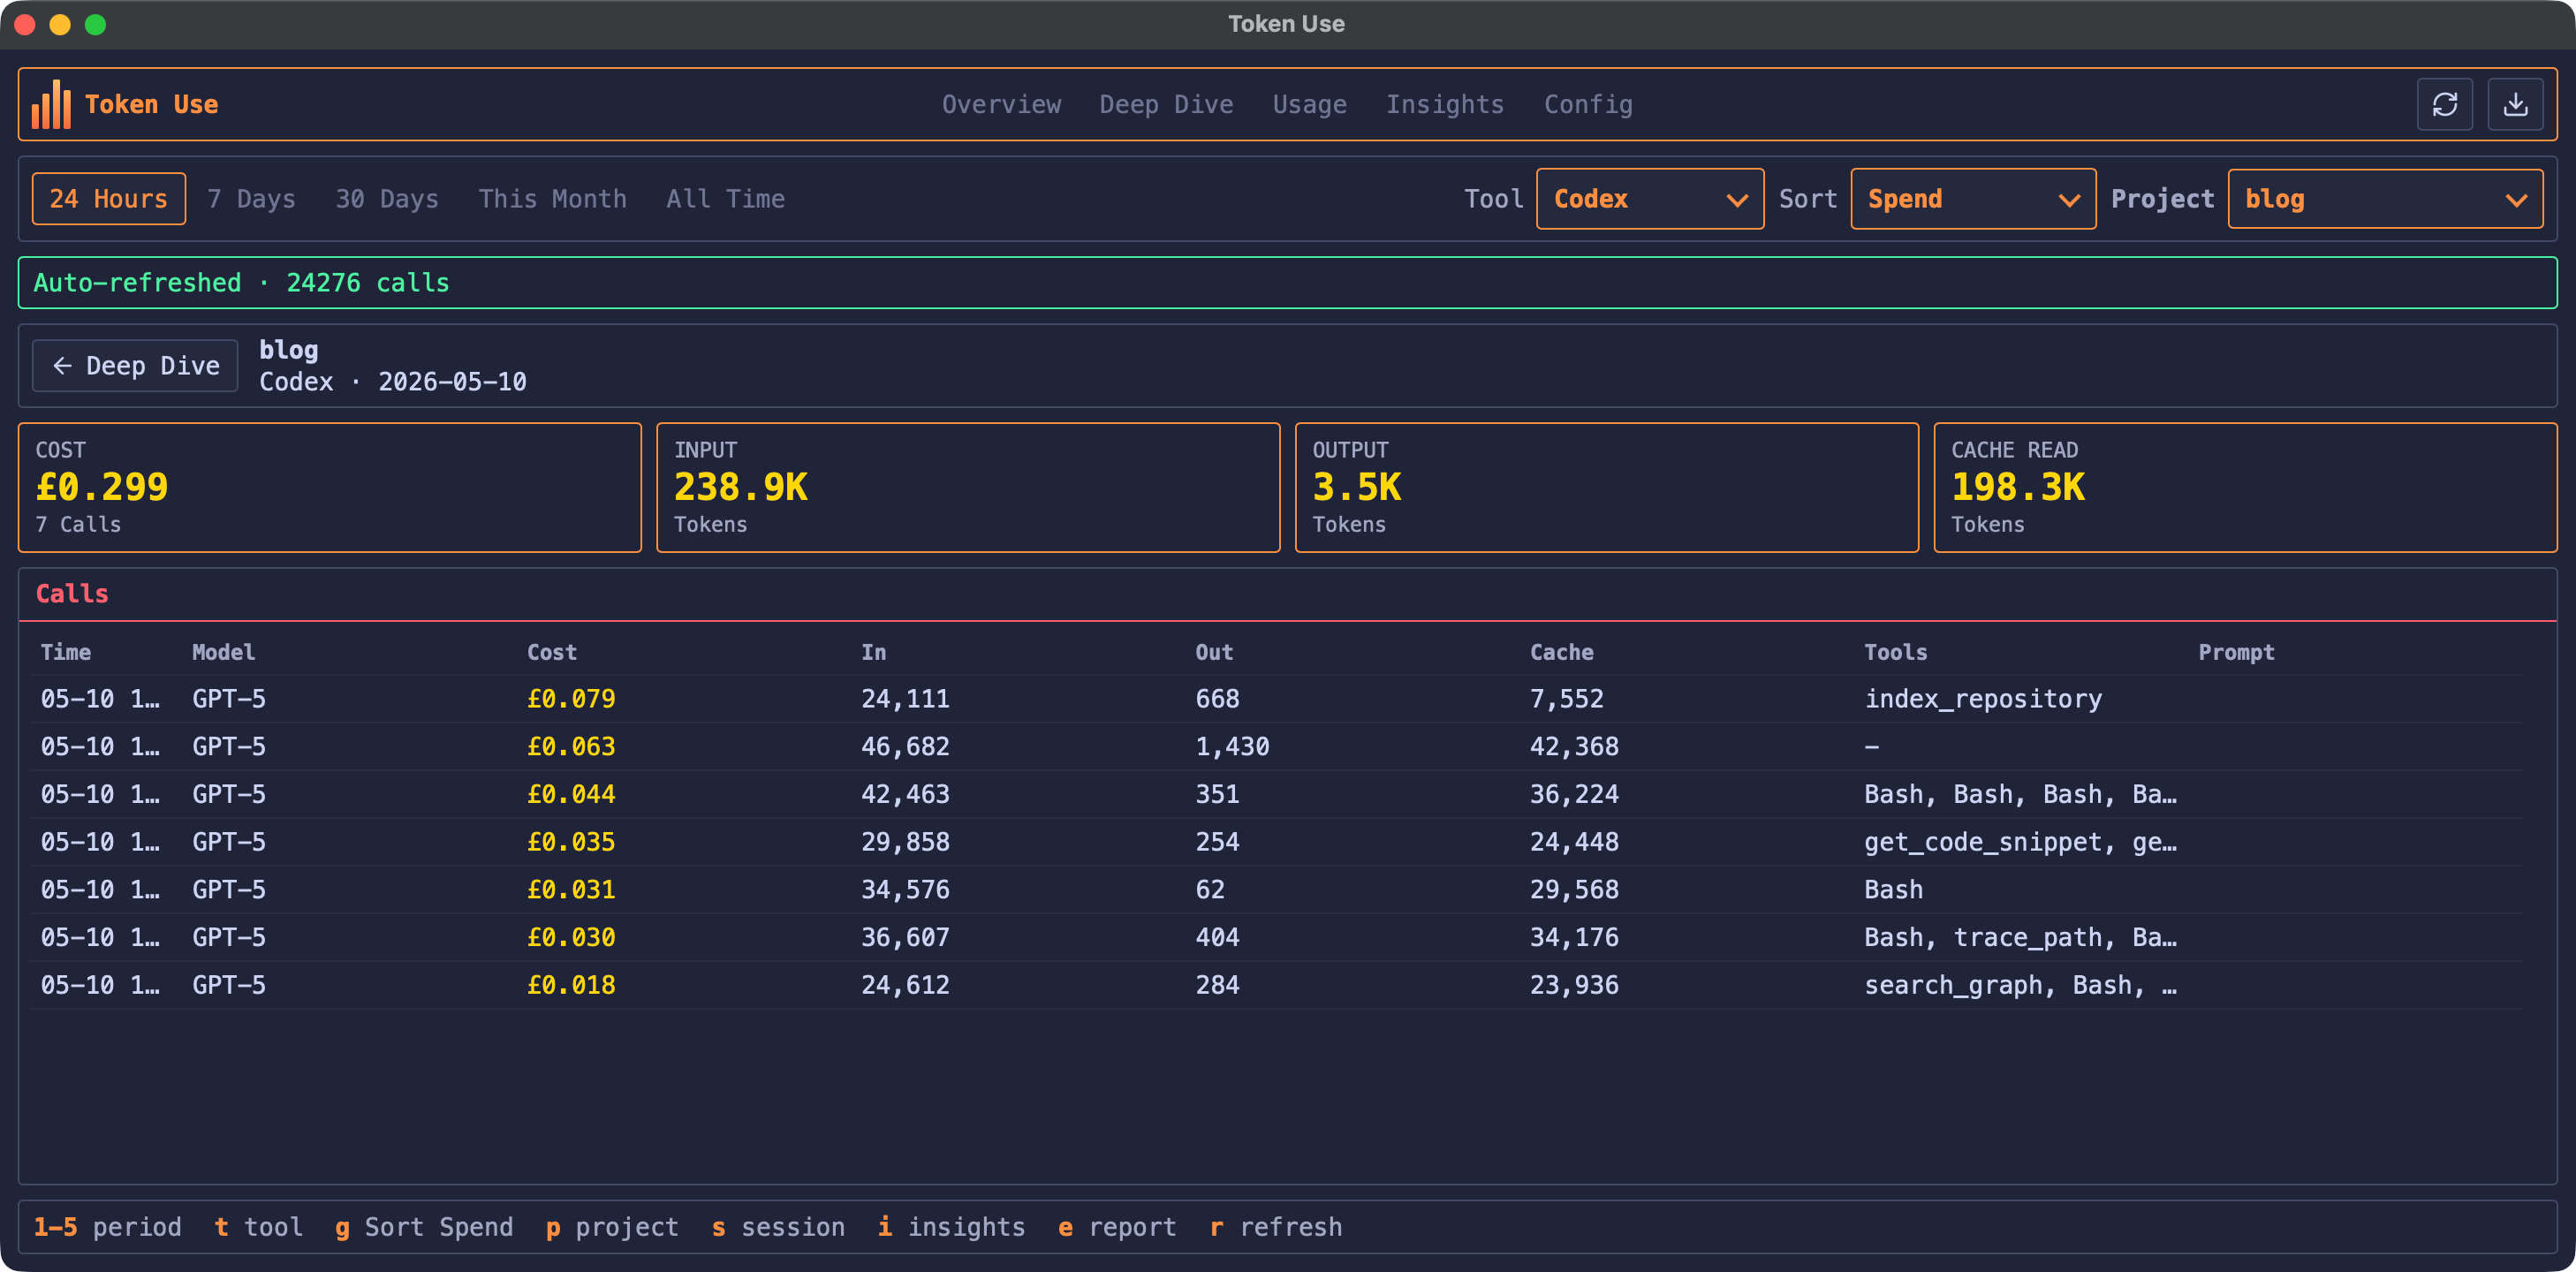Screen dimensions: 2576x1272
Task: Click the s session shortcut hint
Action: coord(778,1228)
